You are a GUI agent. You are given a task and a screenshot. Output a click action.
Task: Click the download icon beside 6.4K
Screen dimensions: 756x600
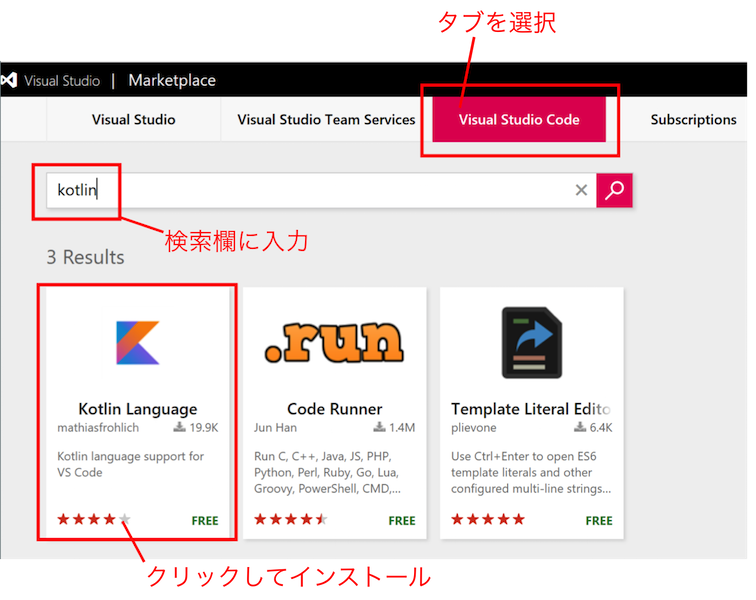click(580, 427)
